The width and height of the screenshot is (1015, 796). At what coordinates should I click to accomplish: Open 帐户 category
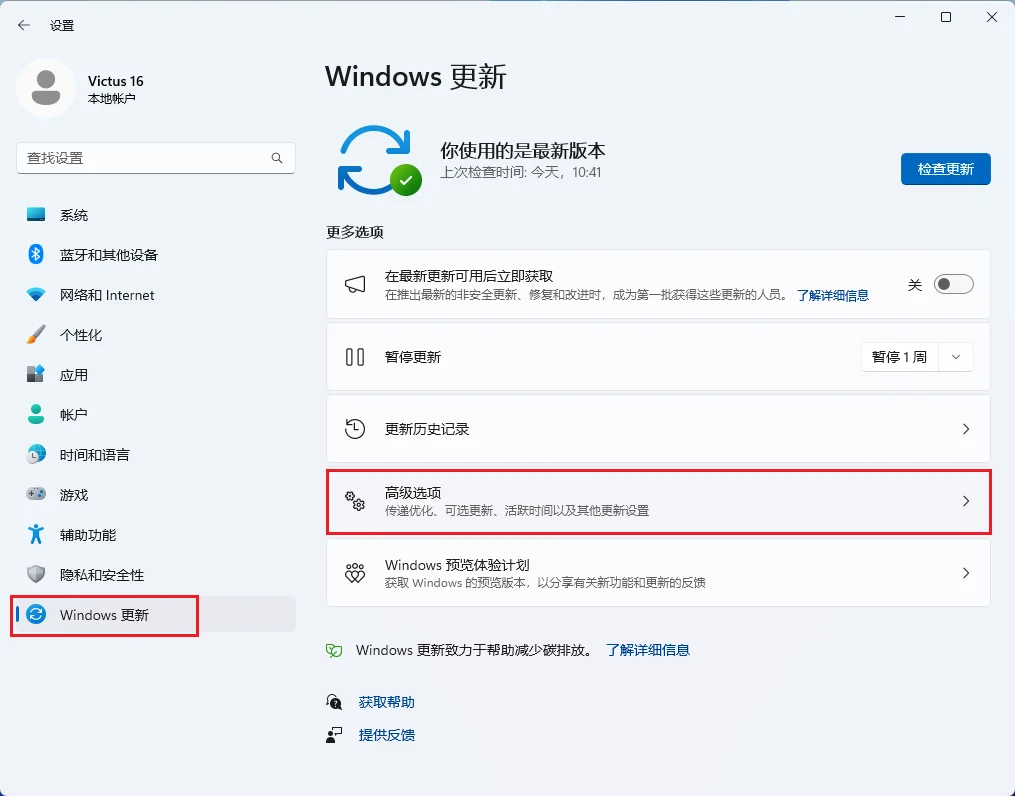click(155, 414)
